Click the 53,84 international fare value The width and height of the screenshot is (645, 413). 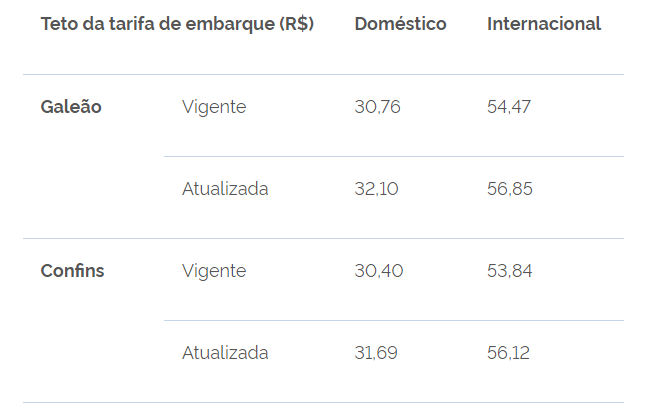(x=509, y=271)
